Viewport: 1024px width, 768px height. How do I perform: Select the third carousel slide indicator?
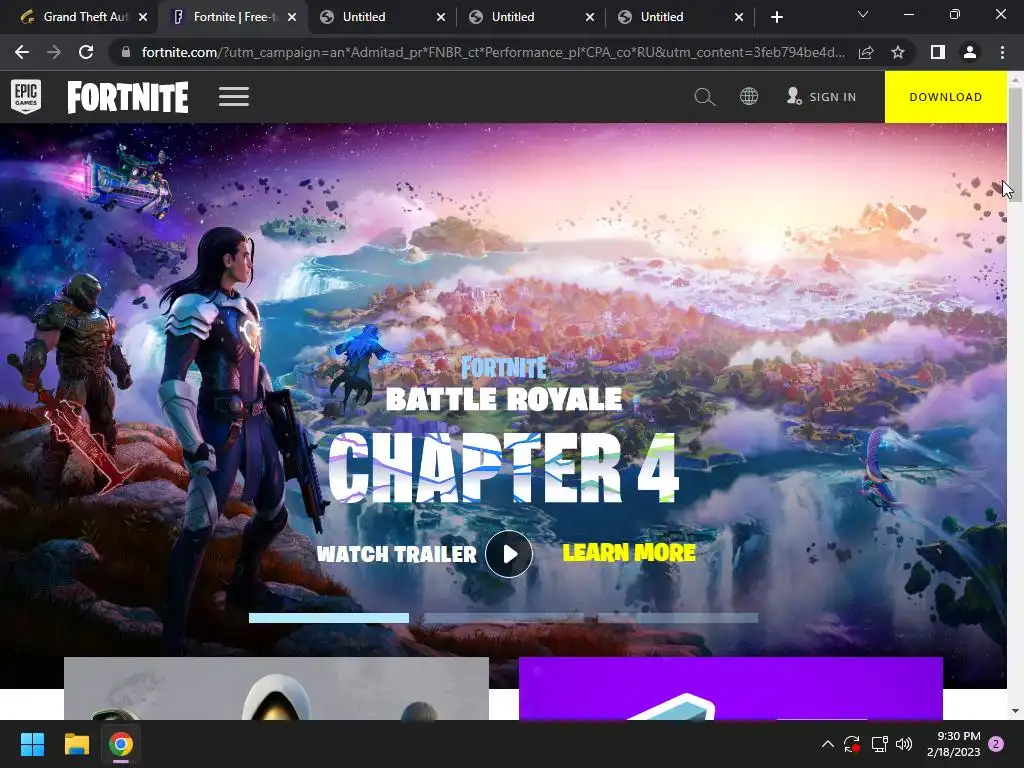tap(678, 618)
